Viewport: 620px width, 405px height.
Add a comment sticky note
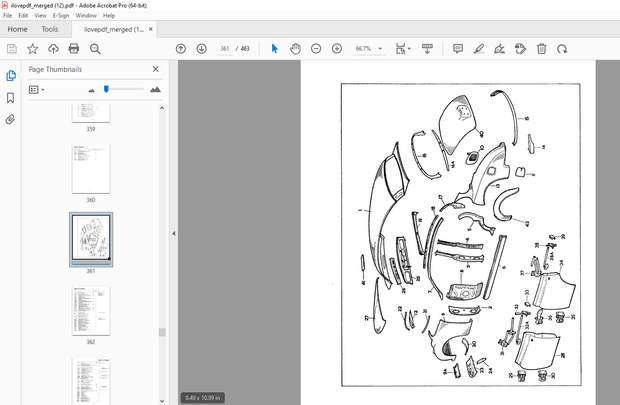click(458, 49)
